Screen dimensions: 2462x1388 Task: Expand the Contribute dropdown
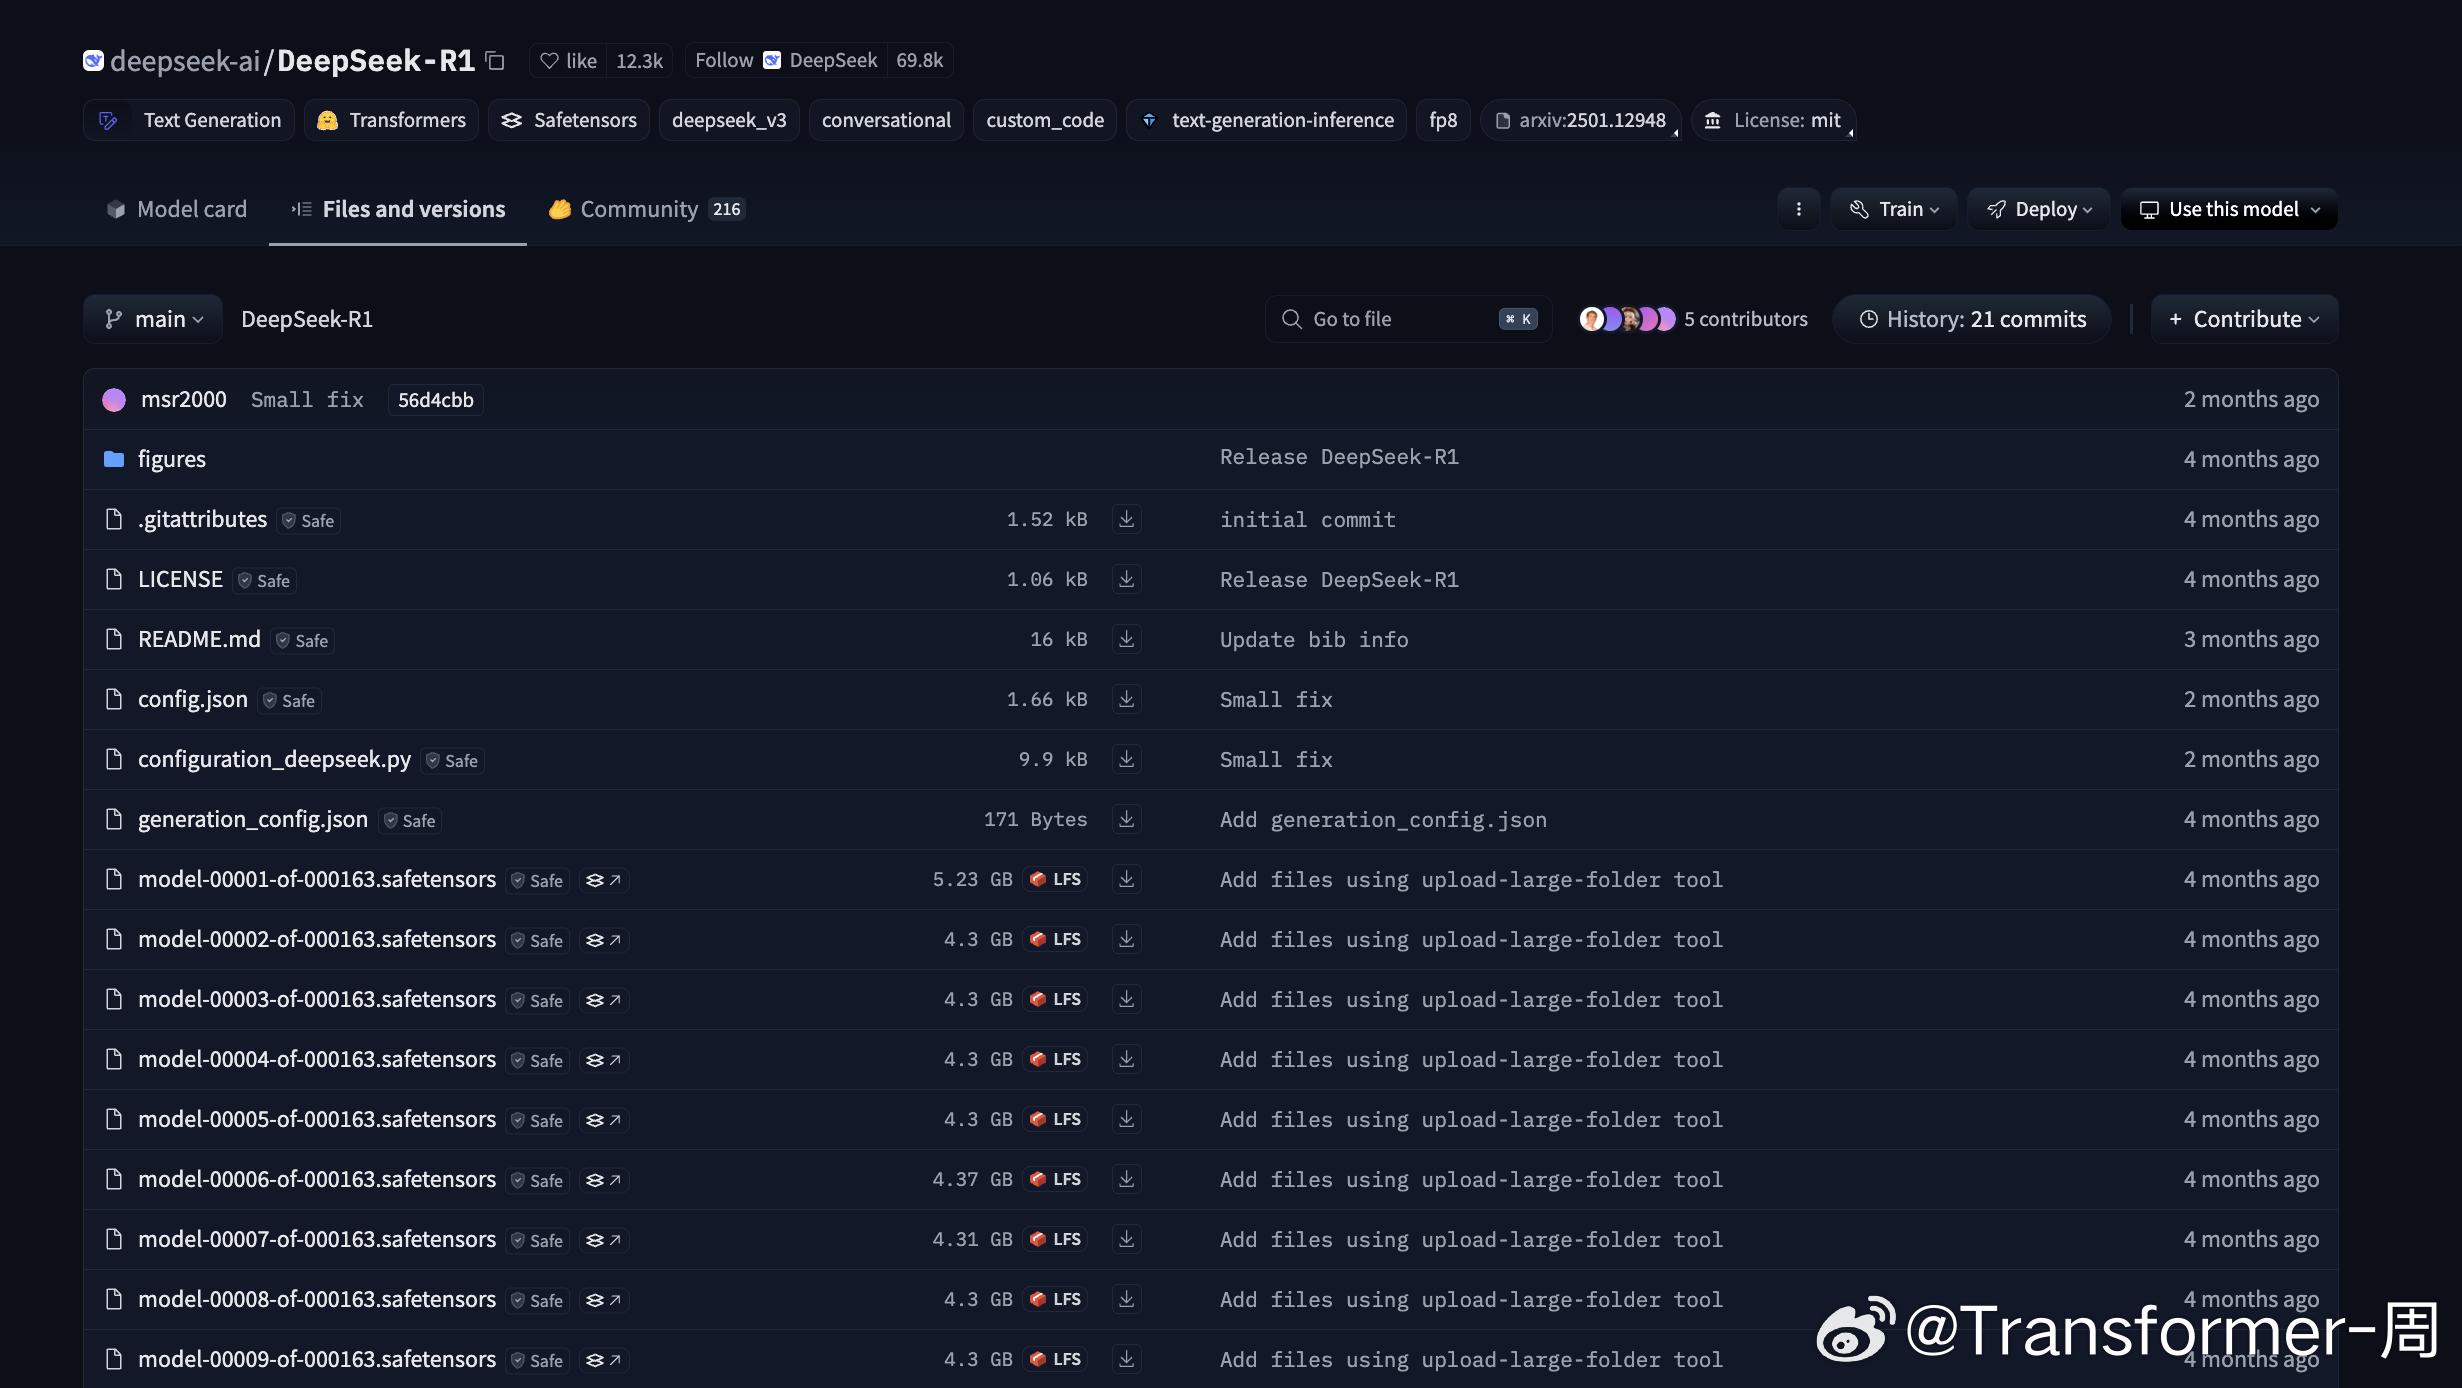tap(2244, 319)
